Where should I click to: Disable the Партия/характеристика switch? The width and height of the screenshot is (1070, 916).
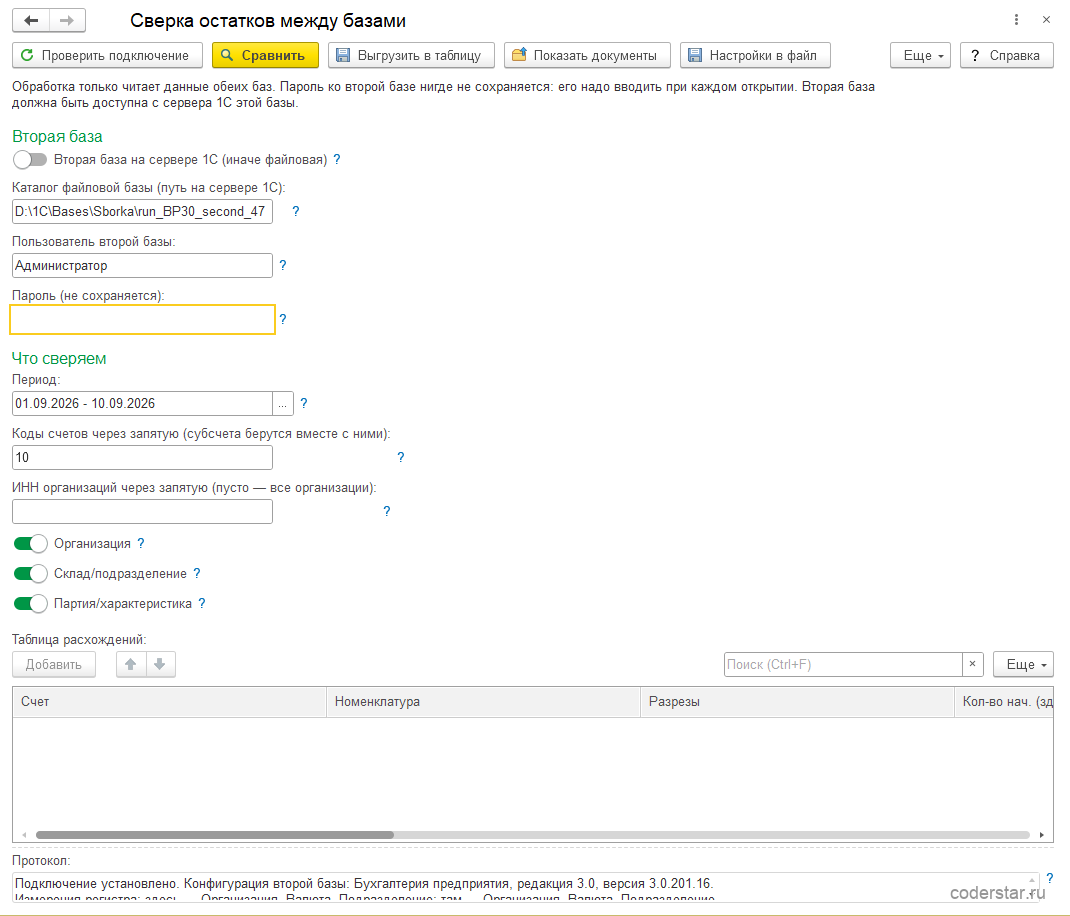(x=30, y=603)
